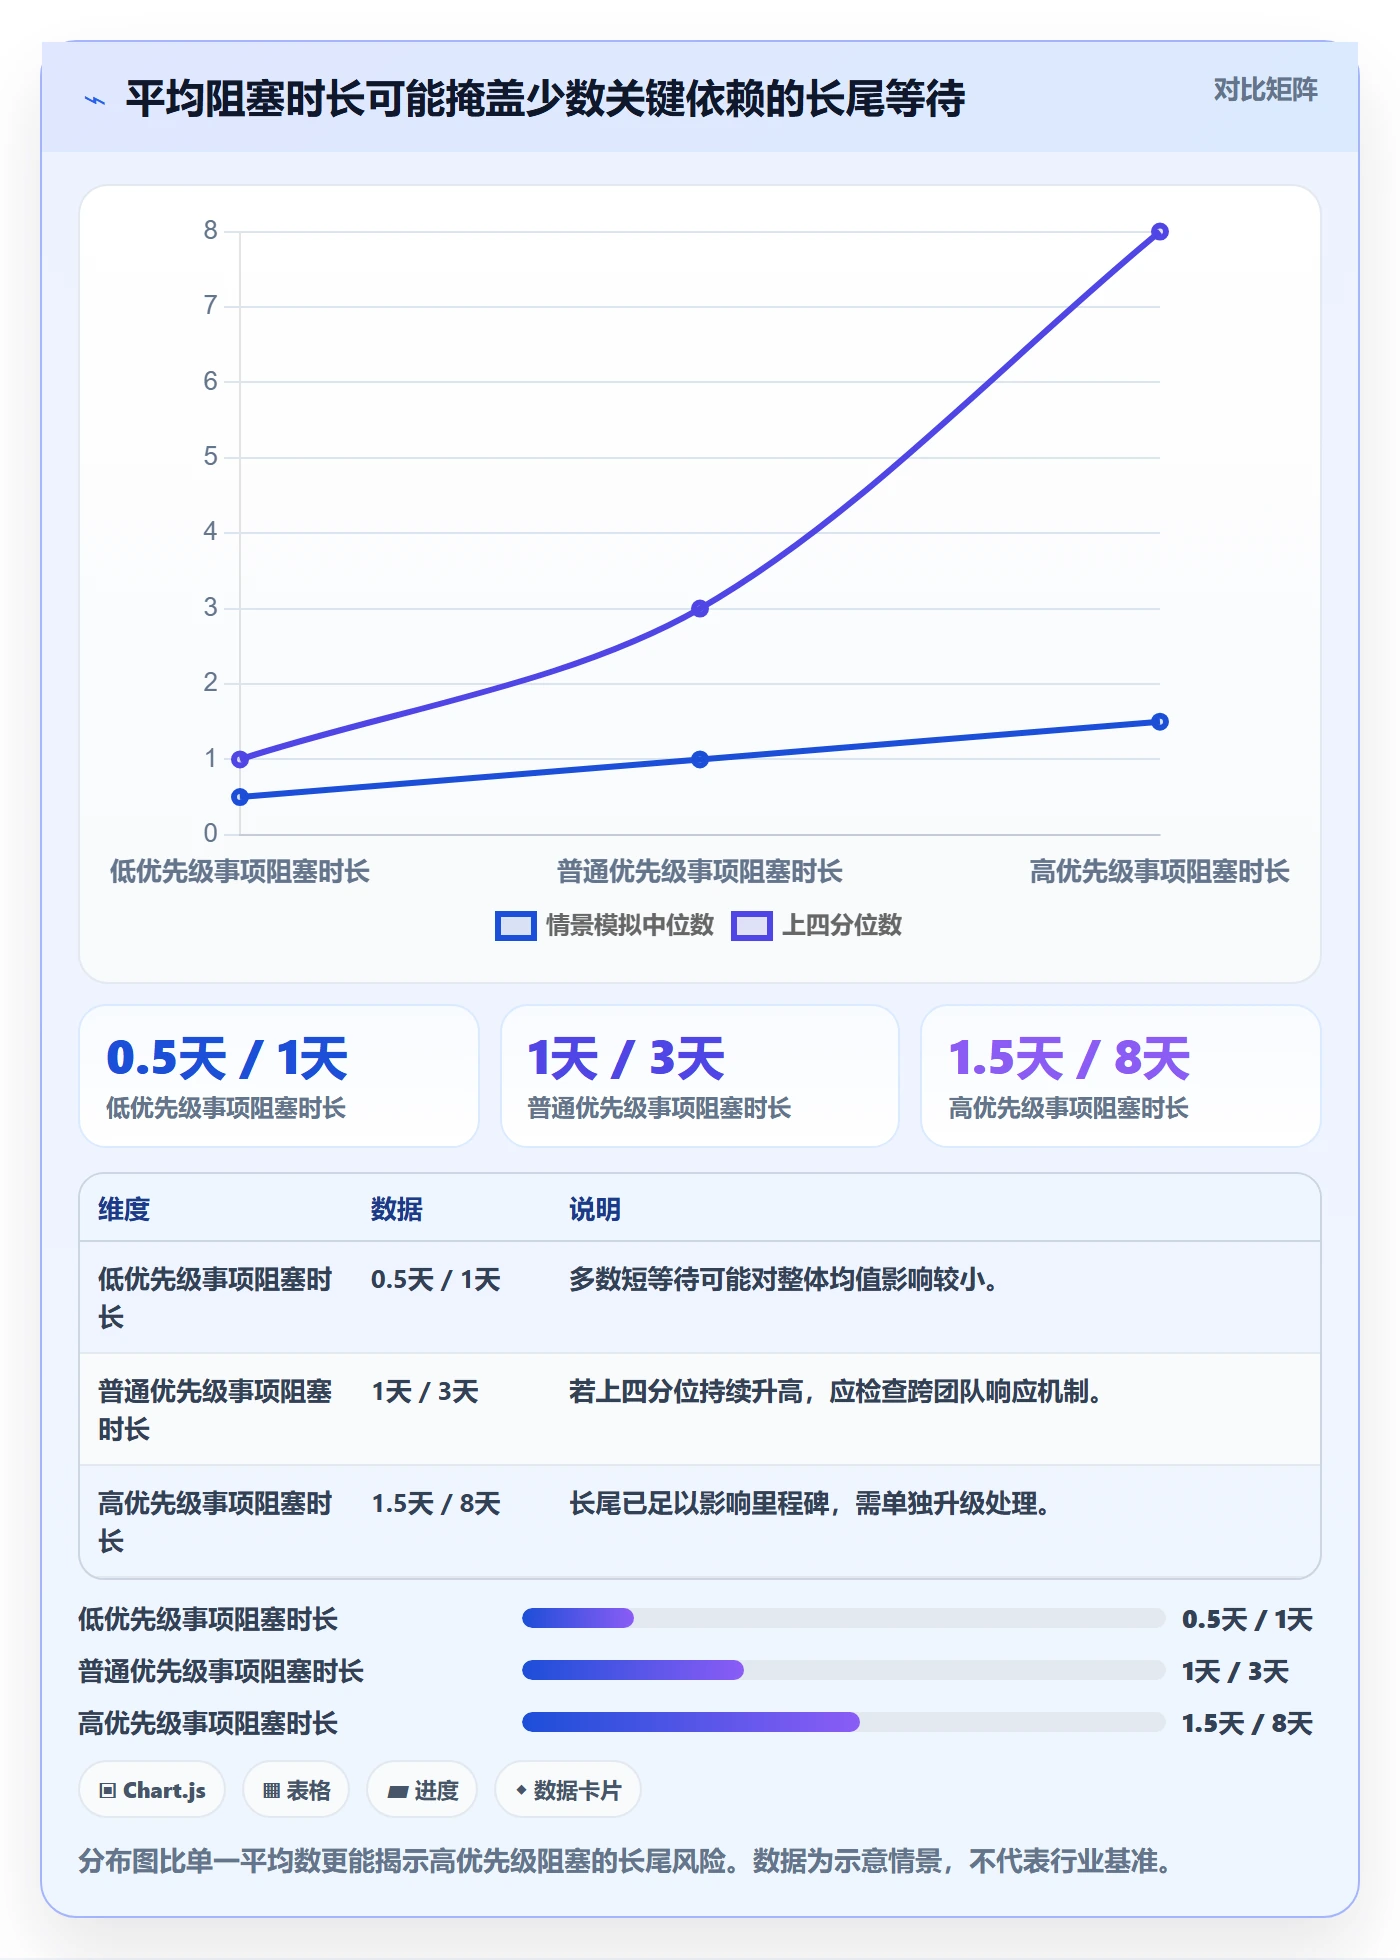Image resolution: width=1400 pixels, height=1960 pixels.
Task: Click the 进度 tag chip
Action: click(422, 1790)
